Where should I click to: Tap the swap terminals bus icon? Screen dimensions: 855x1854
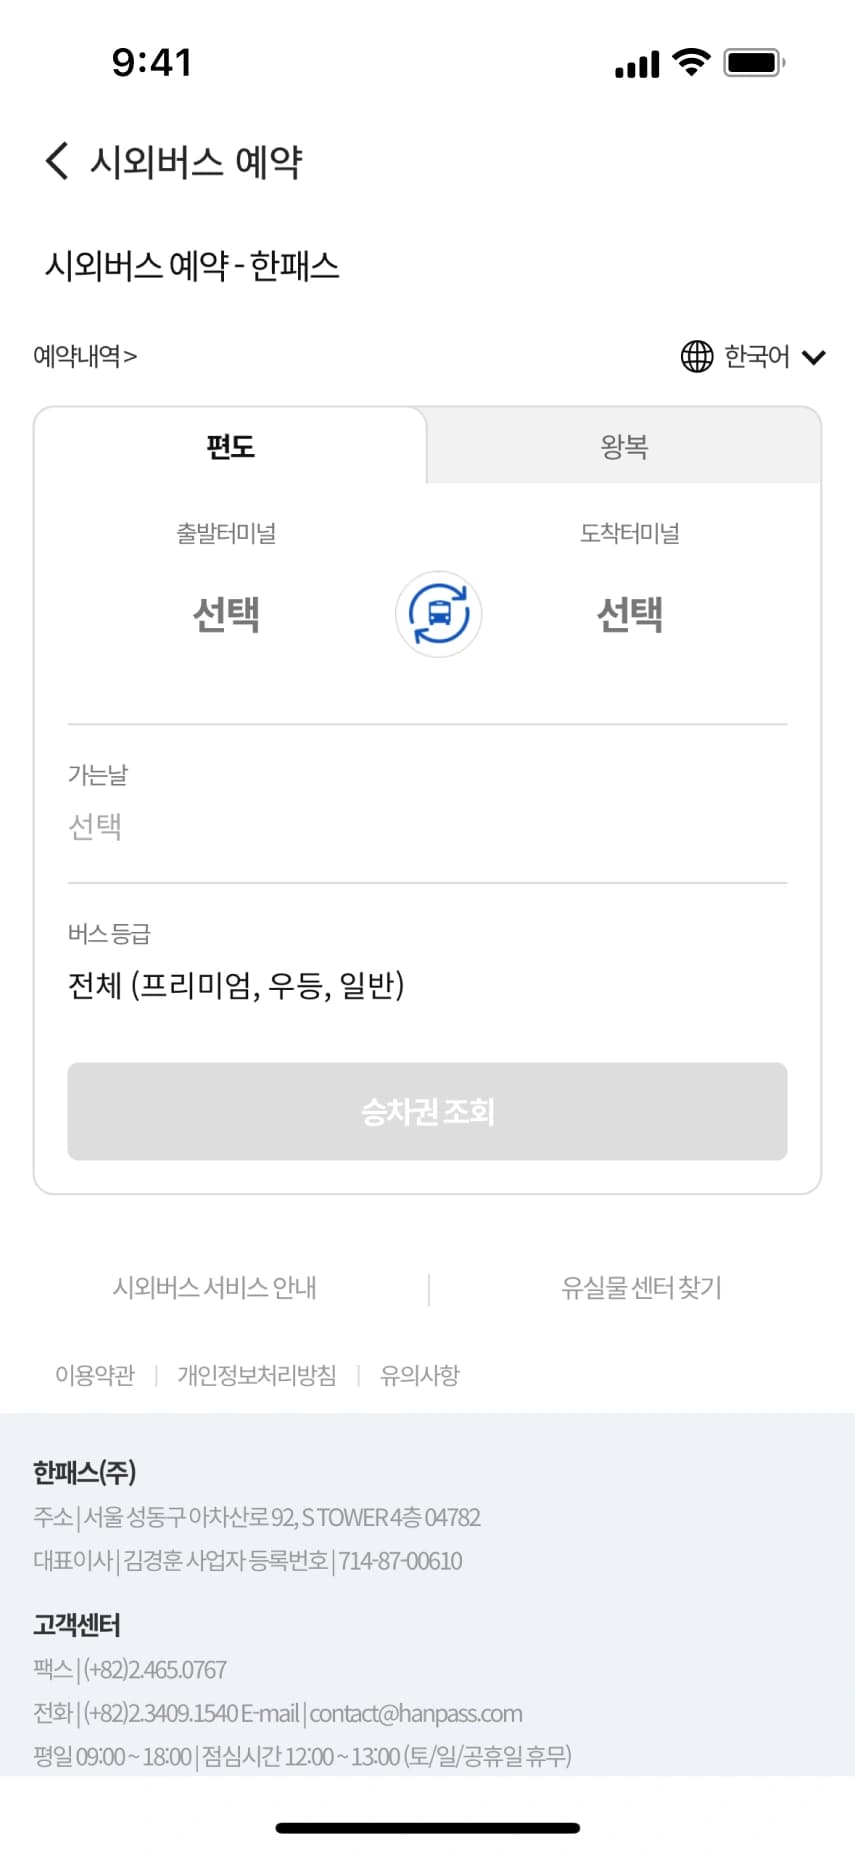point(438,614)
